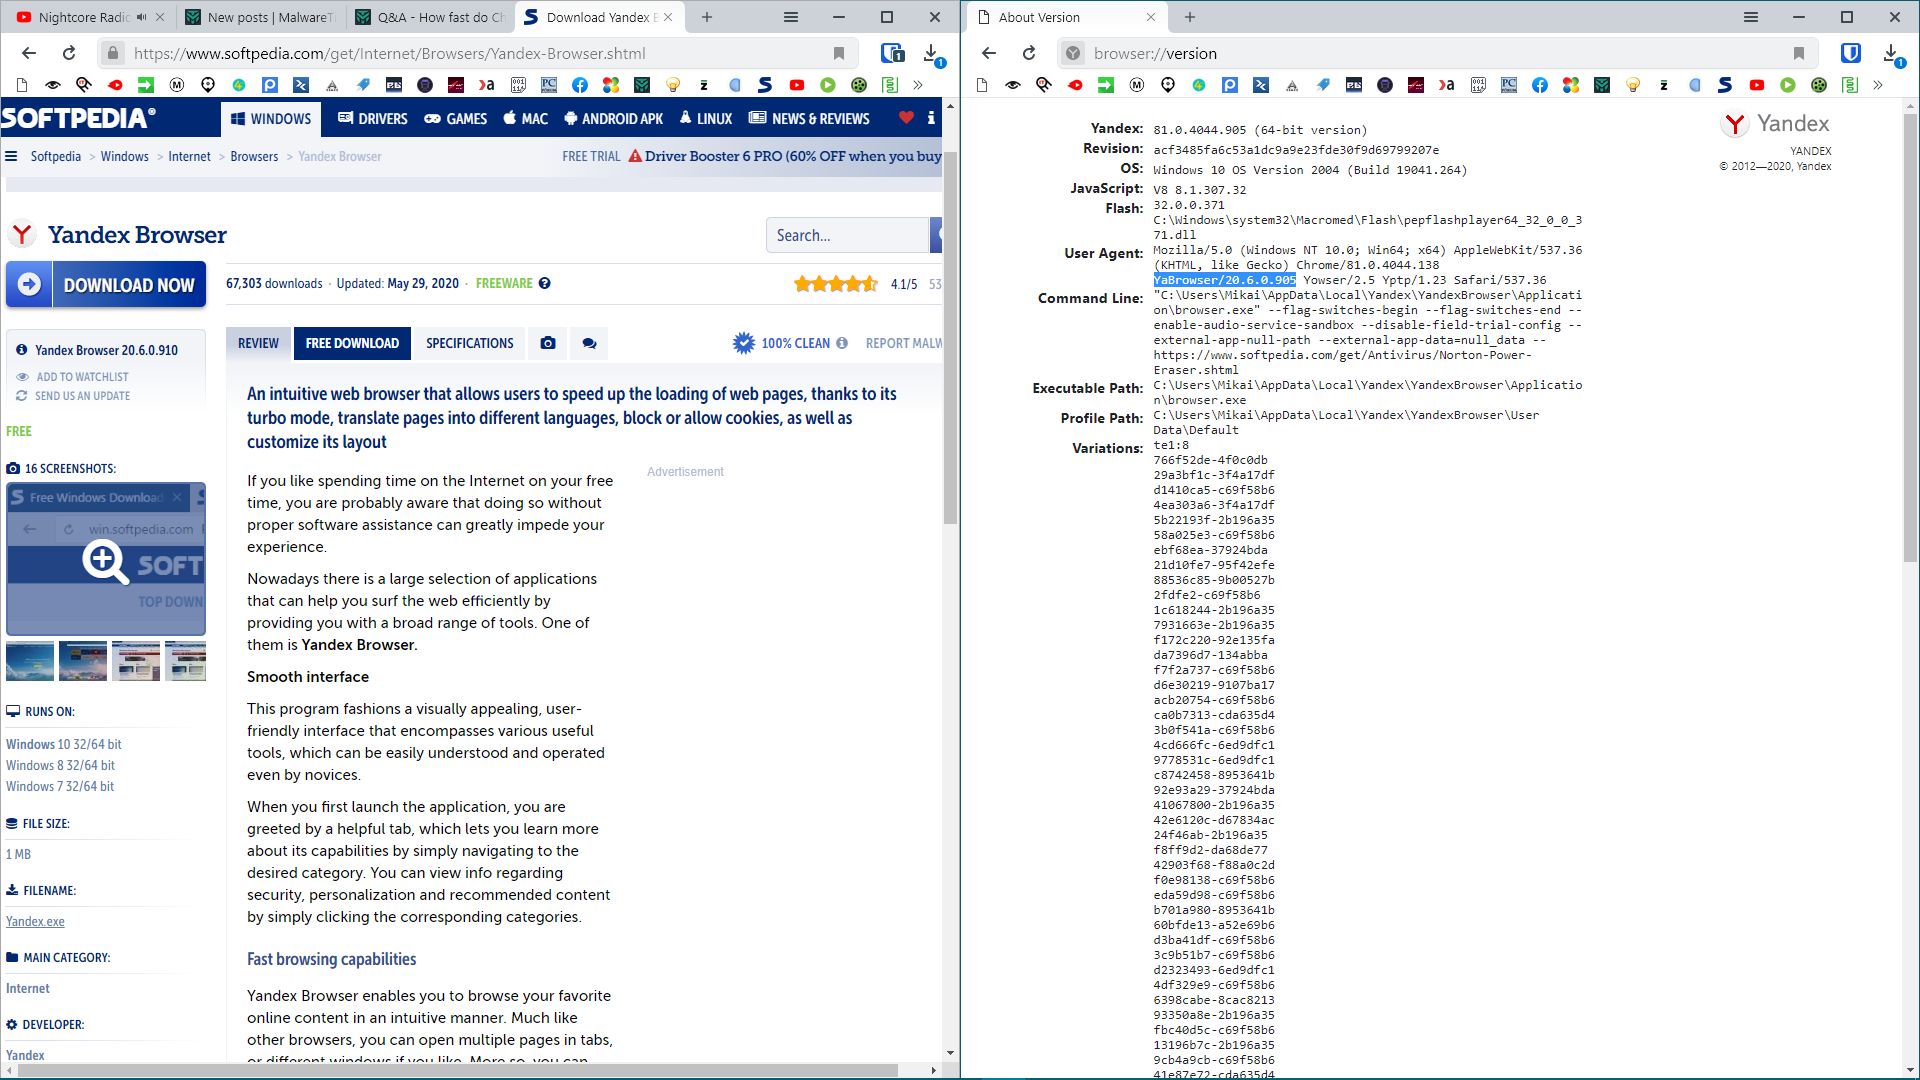The width and height of the screenshot is (1920, 1080).
Task: Switch to the New posts MalwareTips tab
Action: 262,17
